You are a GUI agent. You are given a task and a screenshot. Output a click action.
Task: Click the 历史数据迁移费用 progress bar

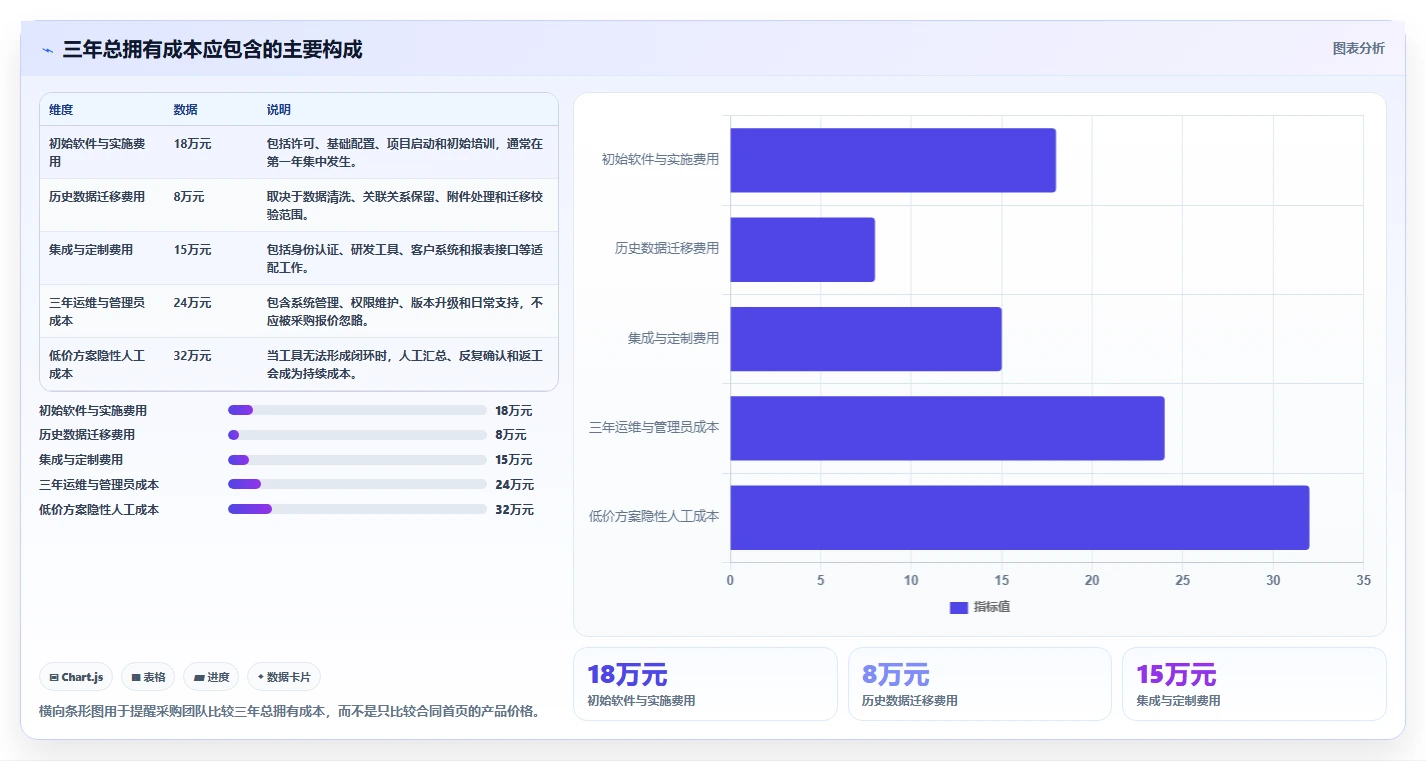tap(357, 435)
